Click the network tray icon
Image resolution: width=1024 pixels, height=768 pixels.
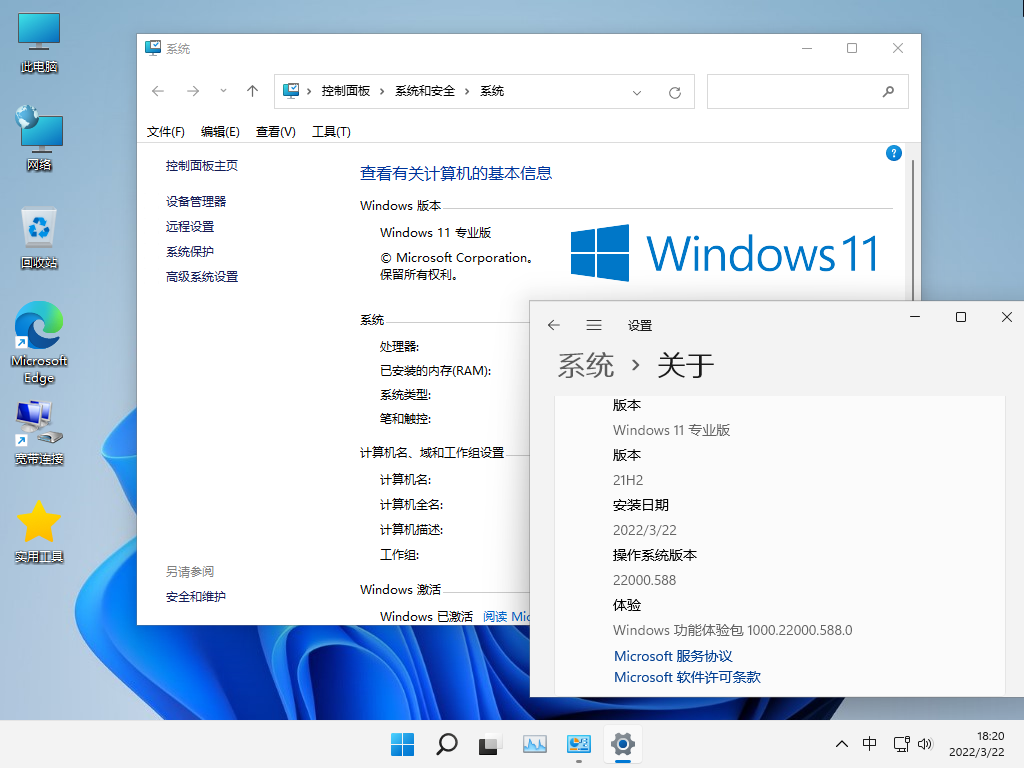pyautogui.click(x=902, y=744)
